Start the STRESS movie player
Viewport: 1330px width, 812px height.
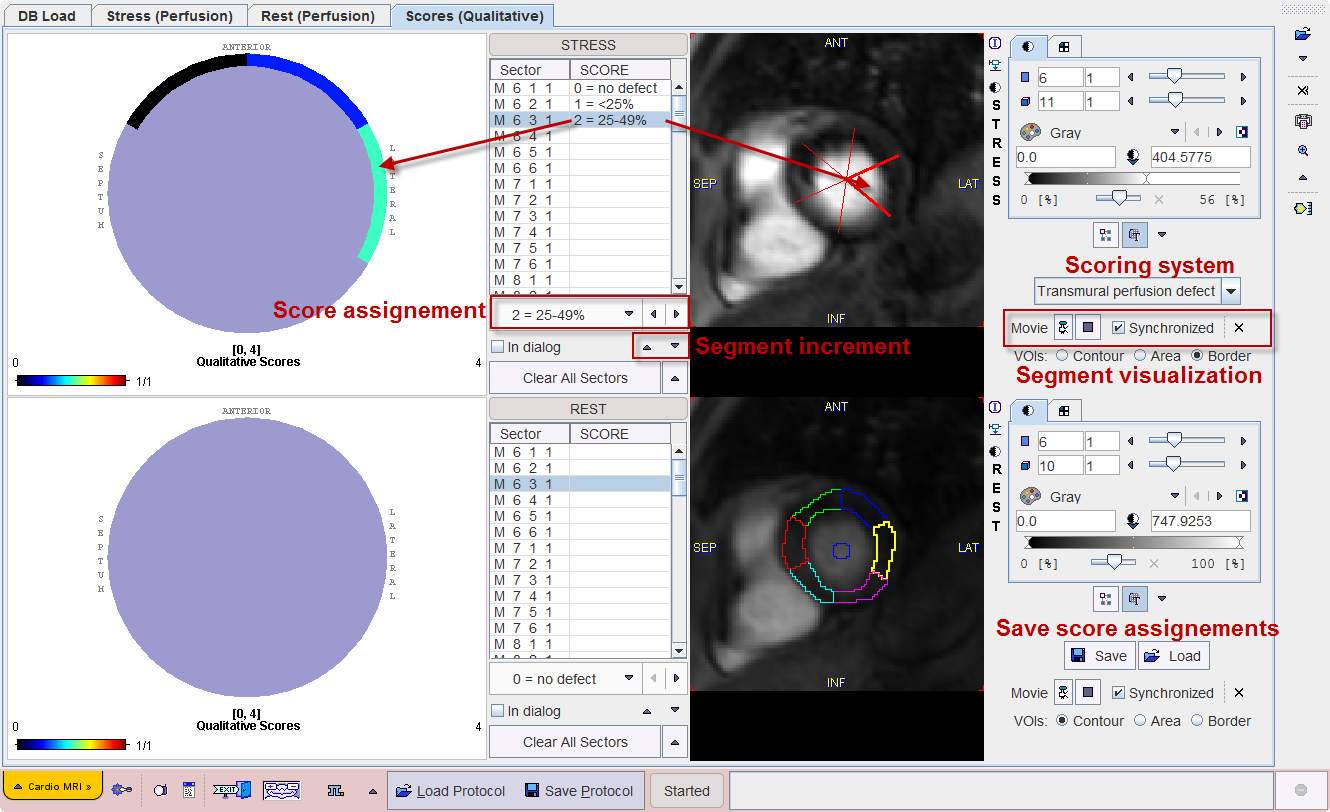click(1064, 328)
